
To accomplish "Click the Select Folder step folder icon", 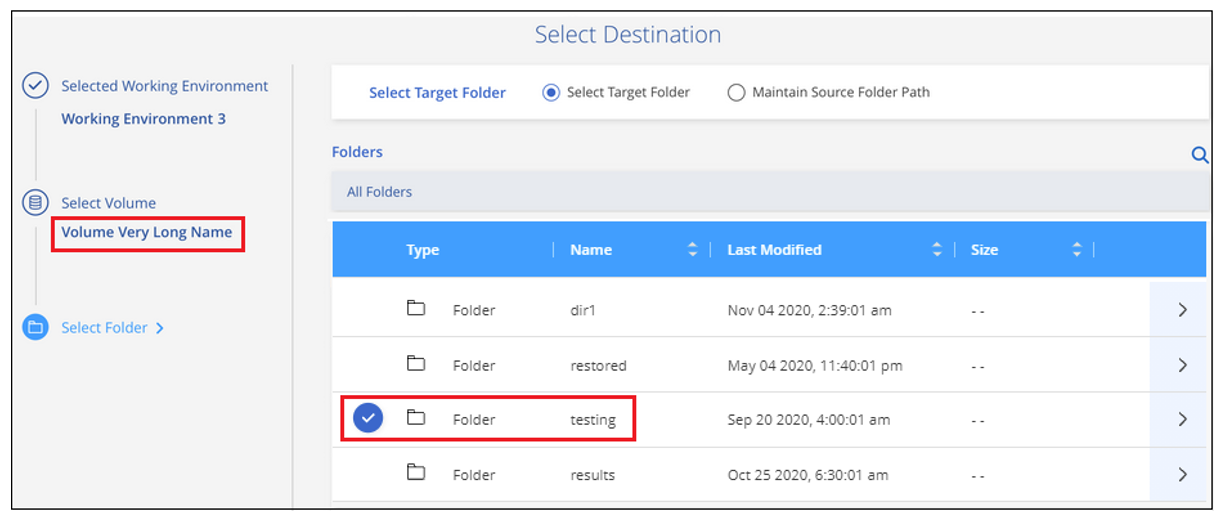I will [x=36, y=327].
